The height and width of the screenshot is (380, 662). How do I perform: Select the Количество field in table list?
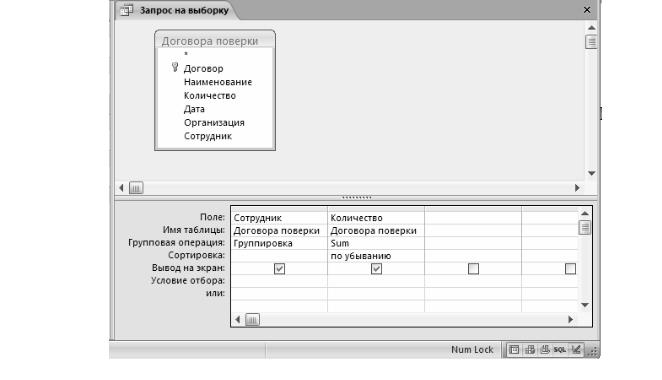pos(210,95)
